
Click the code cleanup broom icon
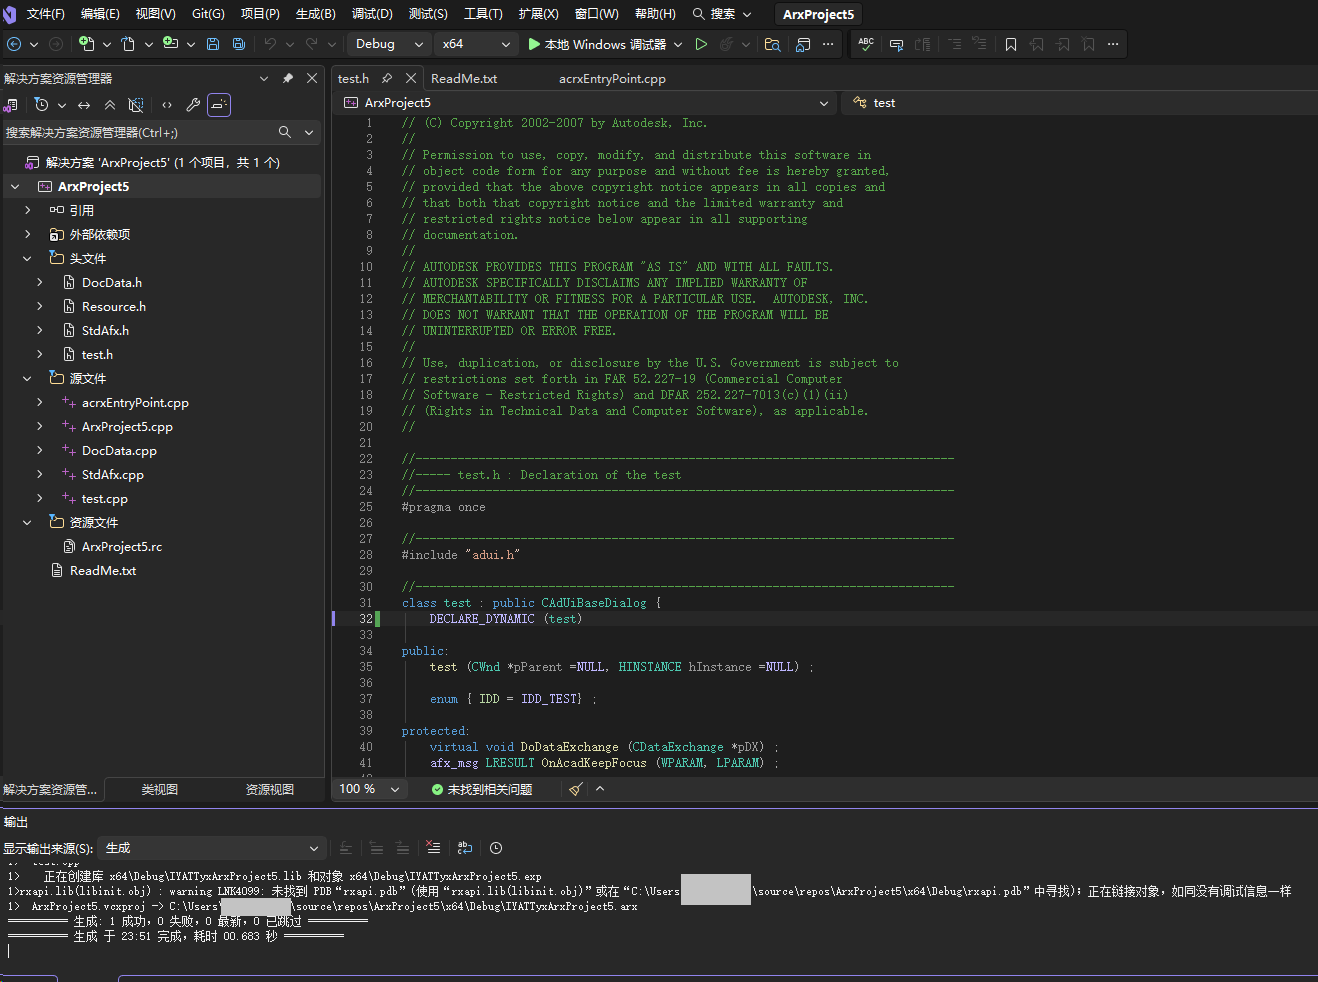[x=576, y=789]
